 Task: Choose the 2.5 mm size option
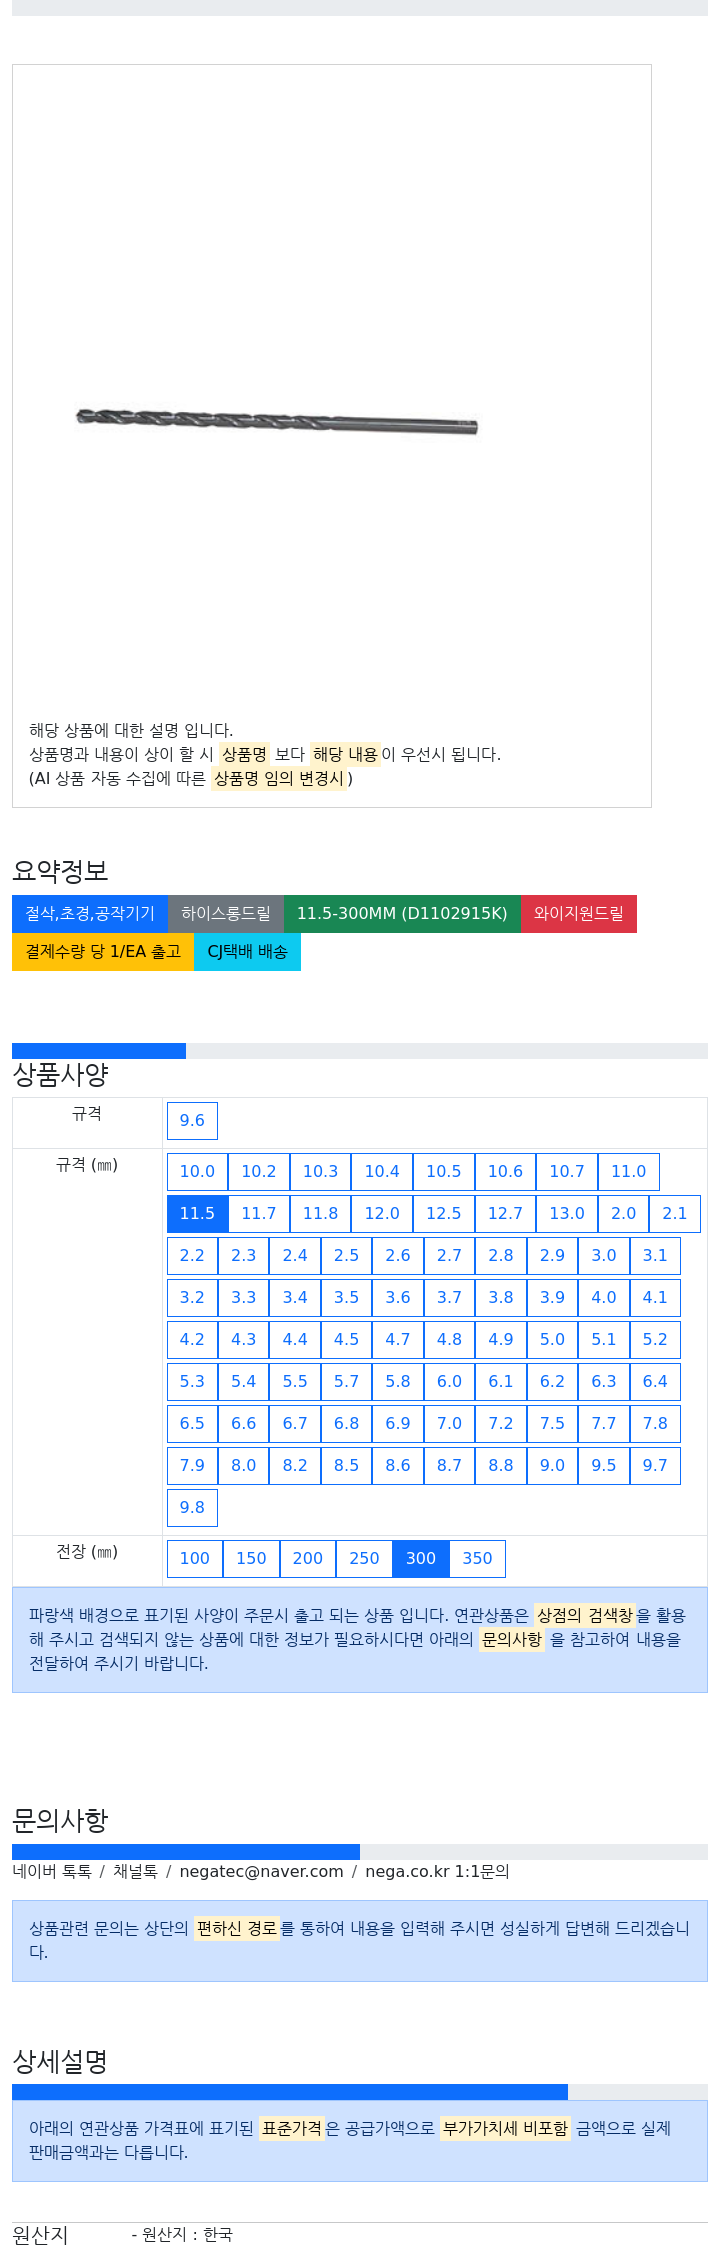[346, 1256]
